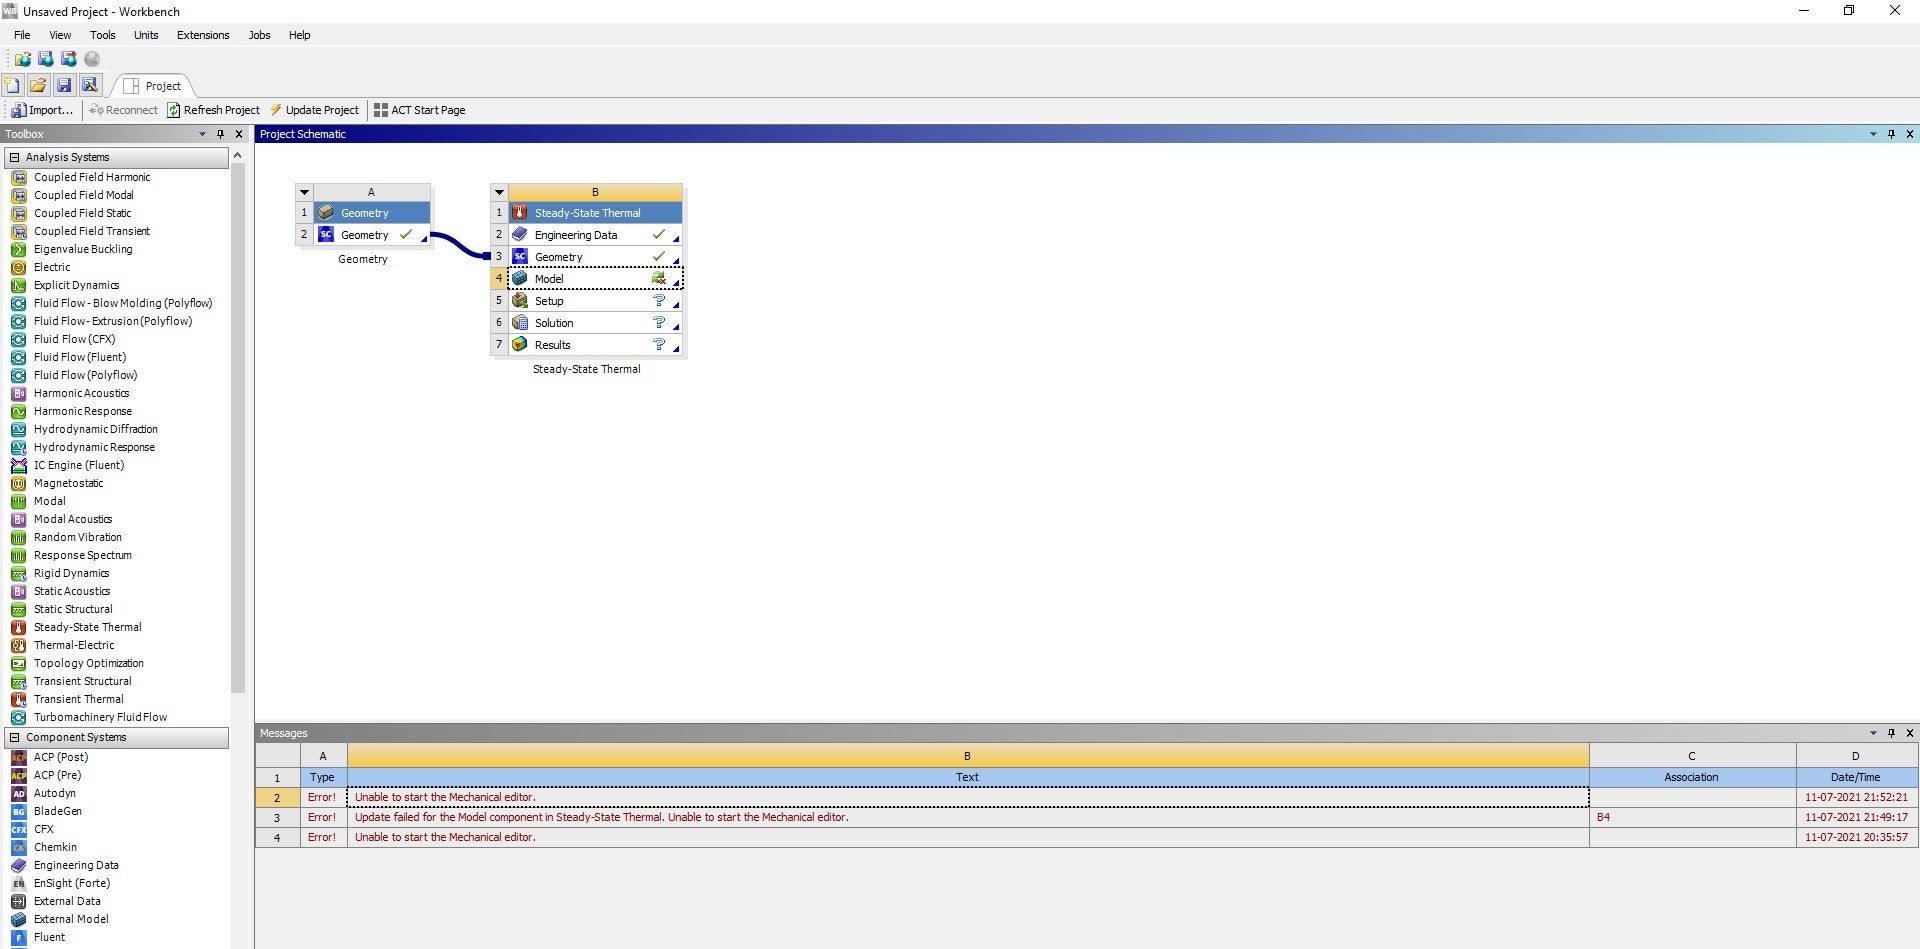Select Explicit Dynamics analysis system
The image size is (1920, 949).
[76, 285]
